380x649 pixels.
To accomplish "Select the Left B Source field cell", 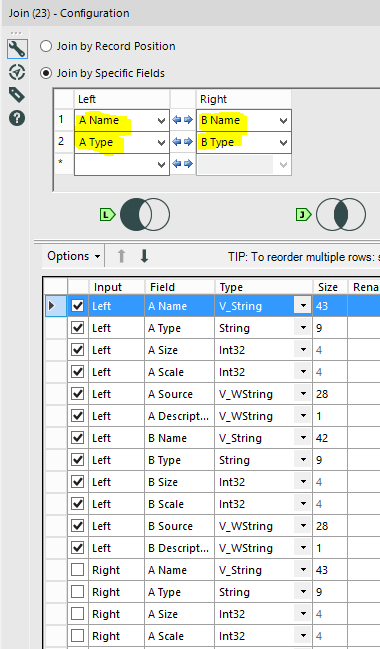I will tap(180, 526).
